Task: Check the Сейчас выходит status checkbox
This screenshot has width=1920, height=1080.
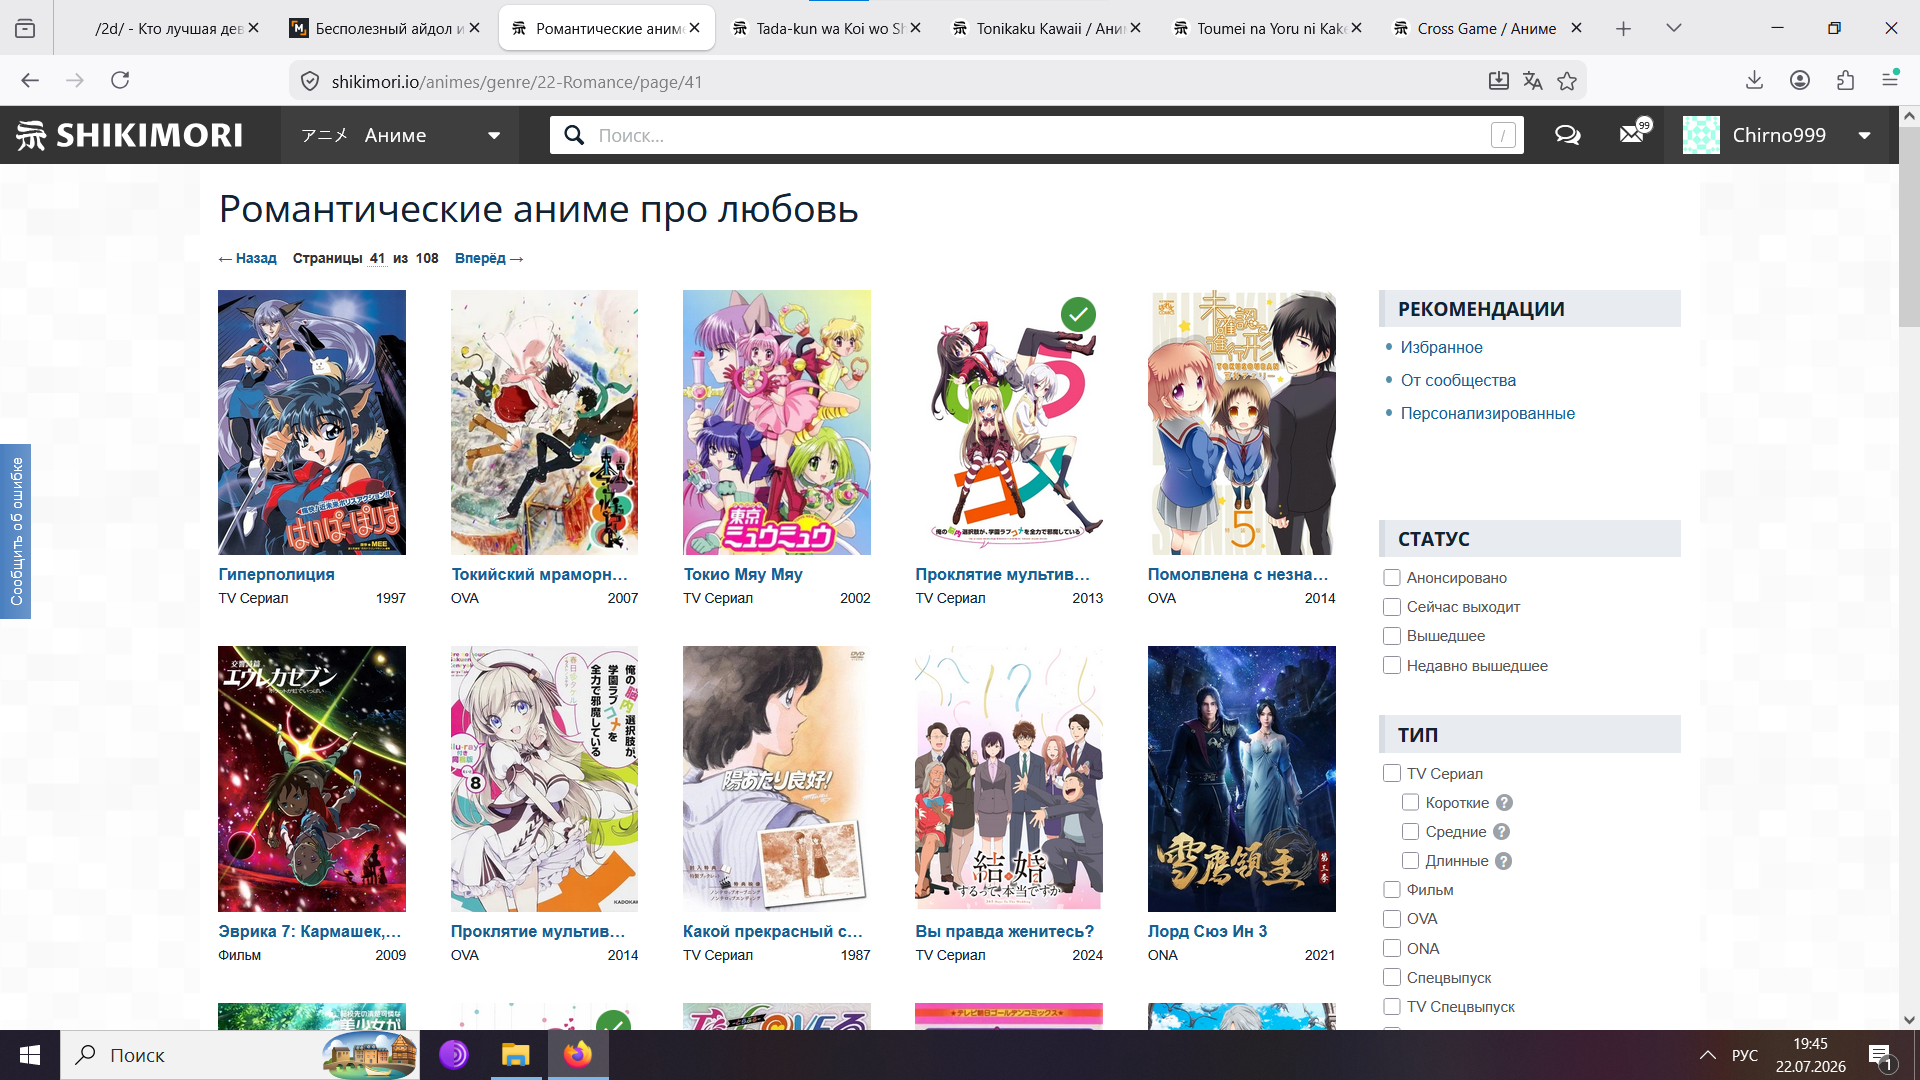Action: [x=1391, y=607]
